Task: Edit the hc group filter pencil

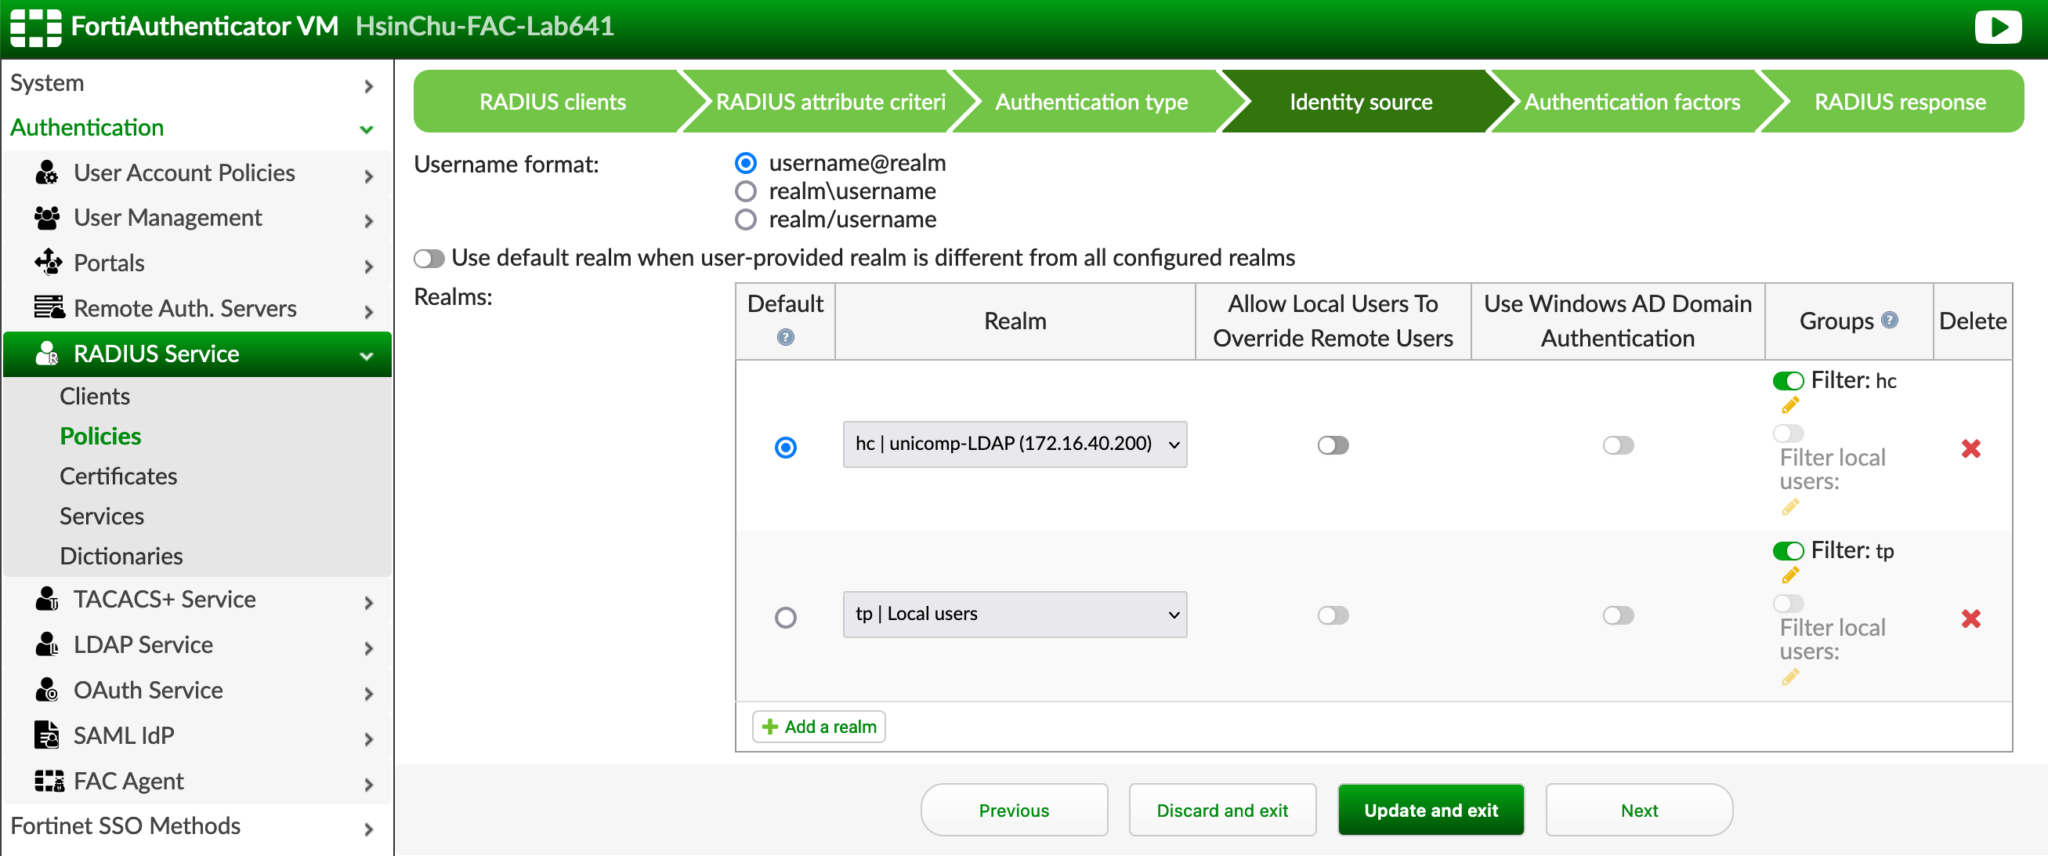Action: click(1790, 405)
